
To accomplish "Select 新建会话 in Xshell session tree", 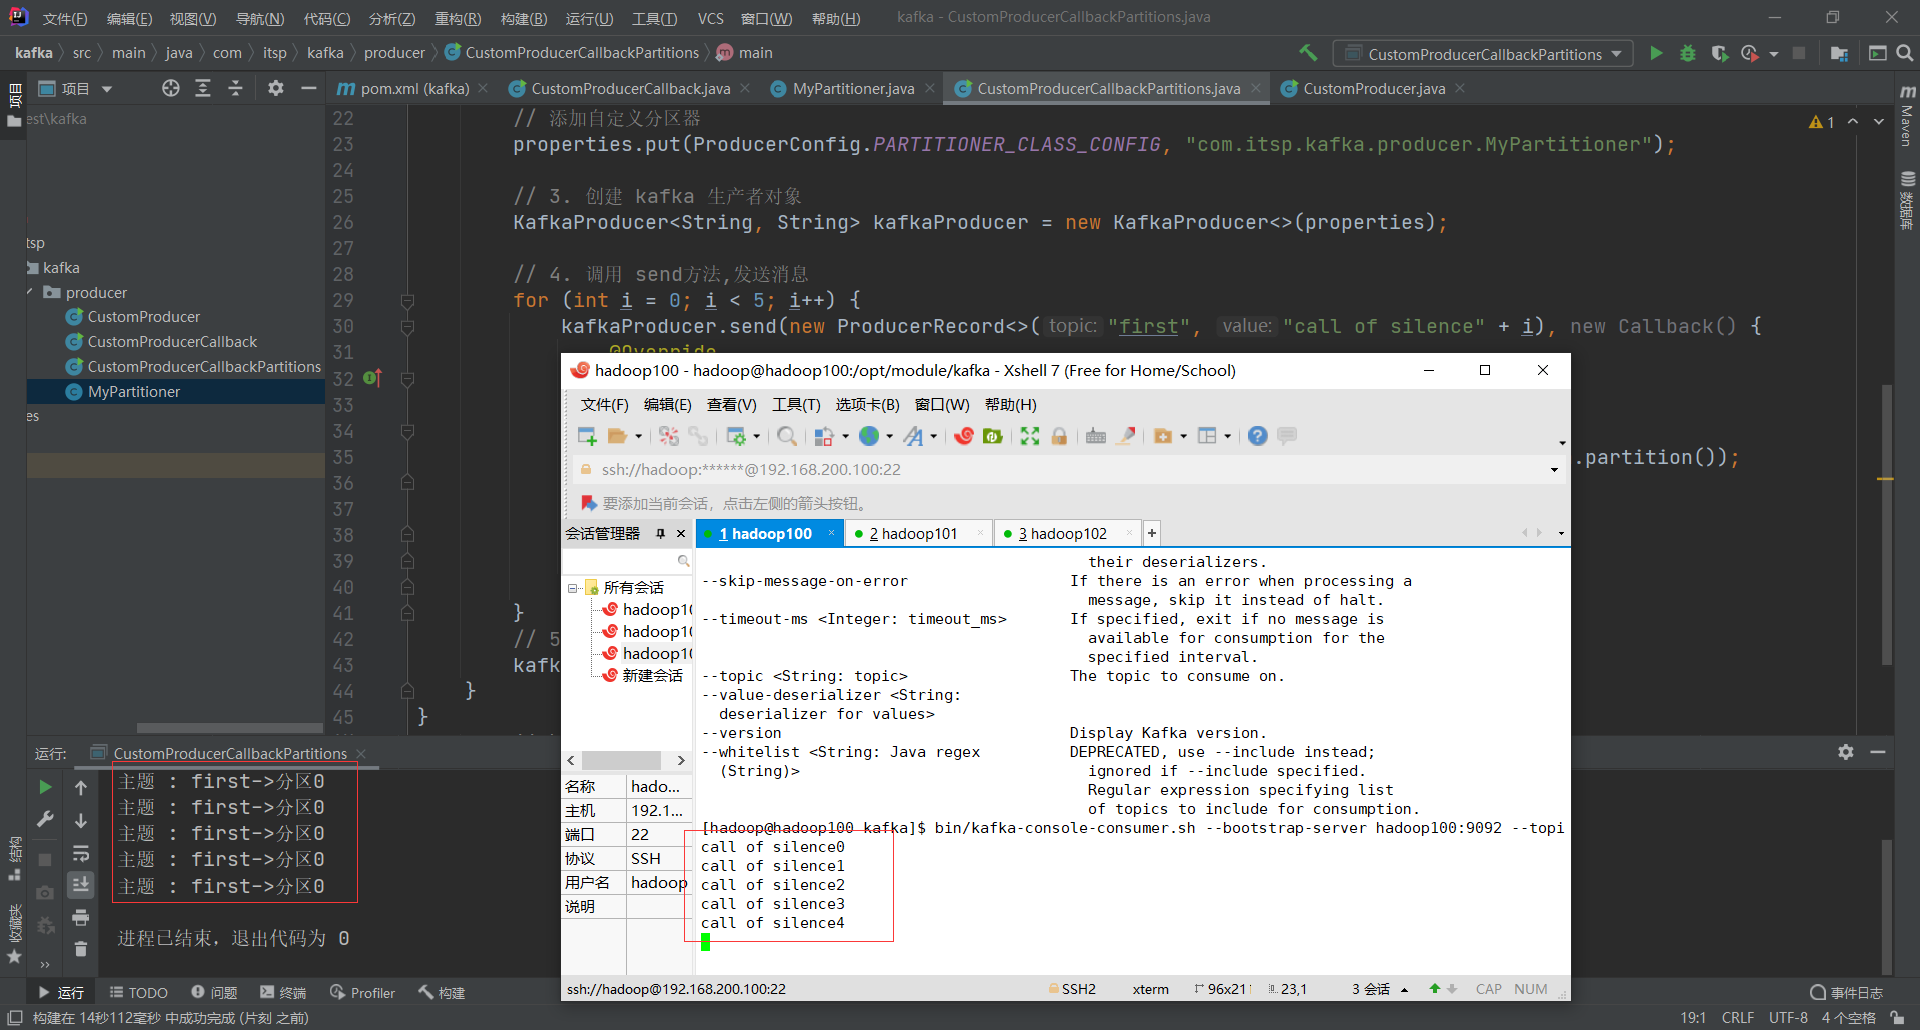I will click(652, 676).
